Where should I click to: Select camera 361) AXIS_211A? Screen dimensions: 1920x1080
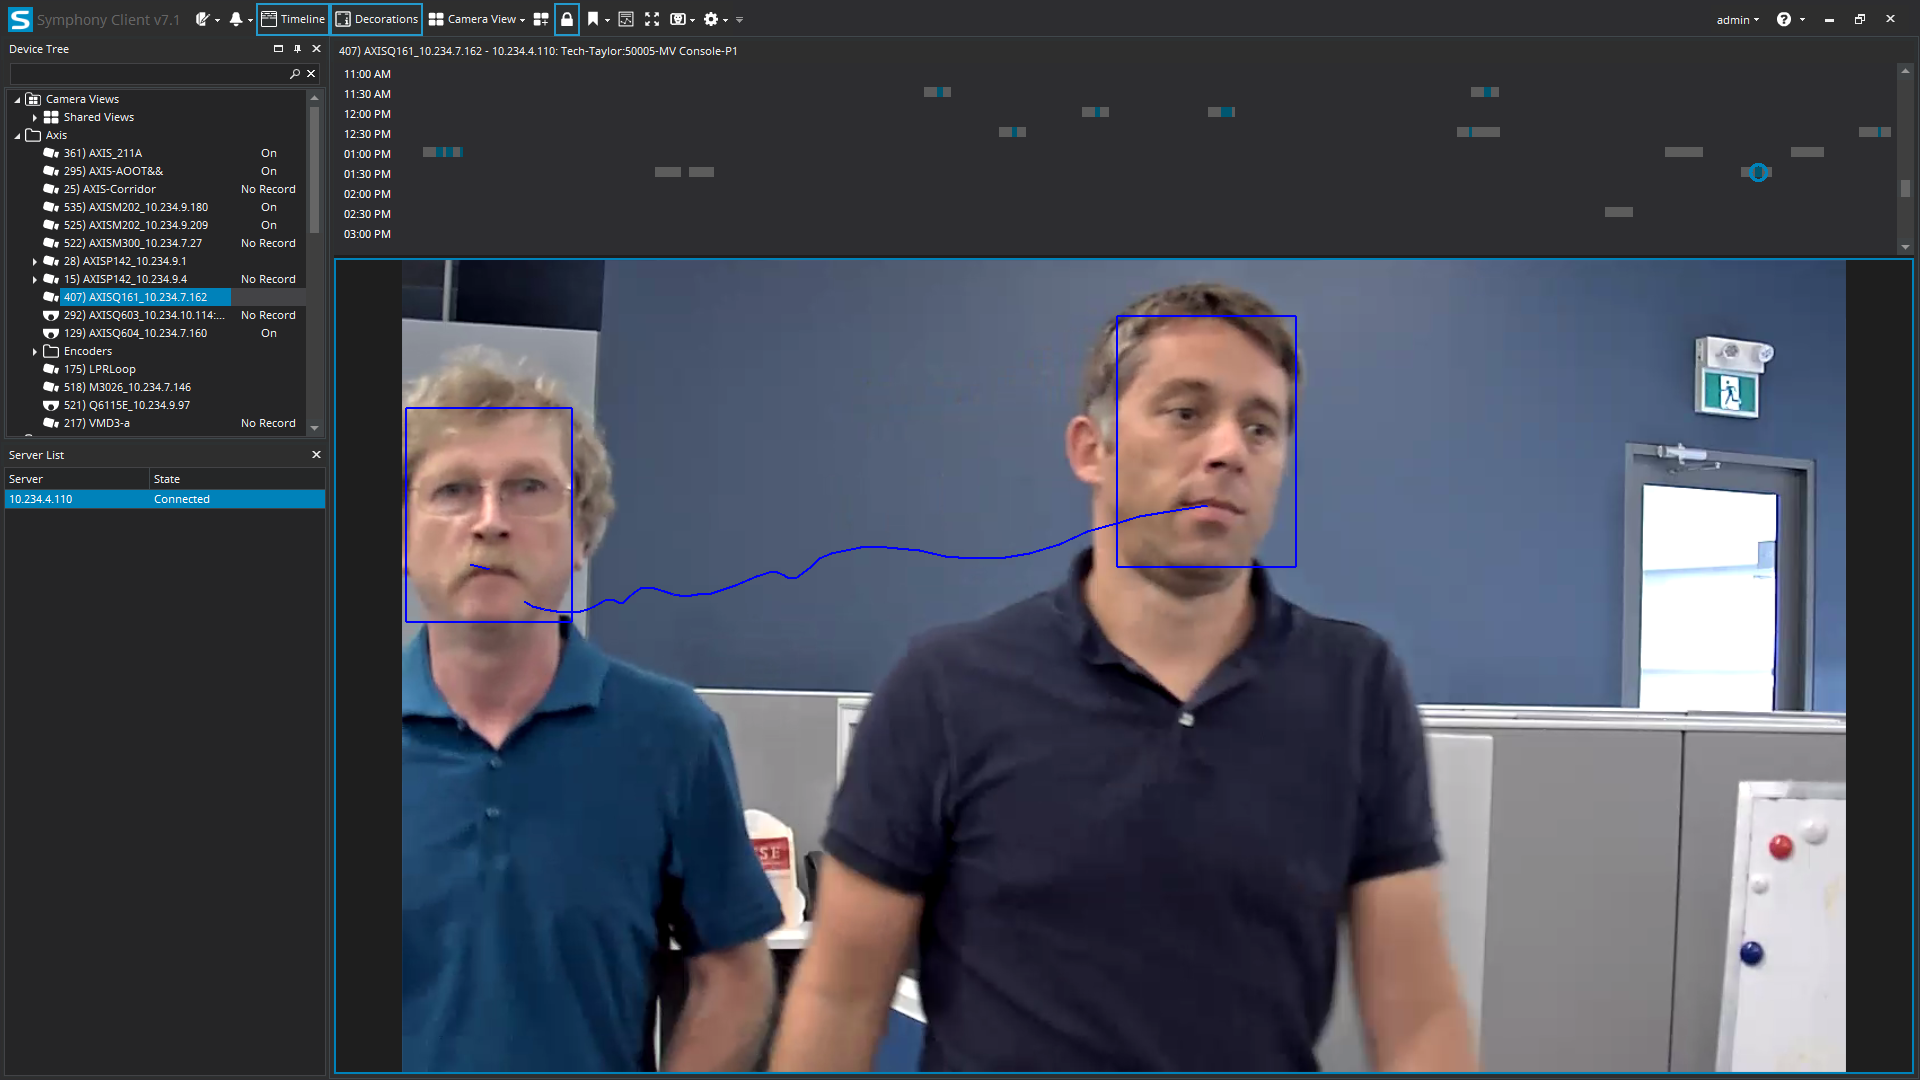point(103,153)
